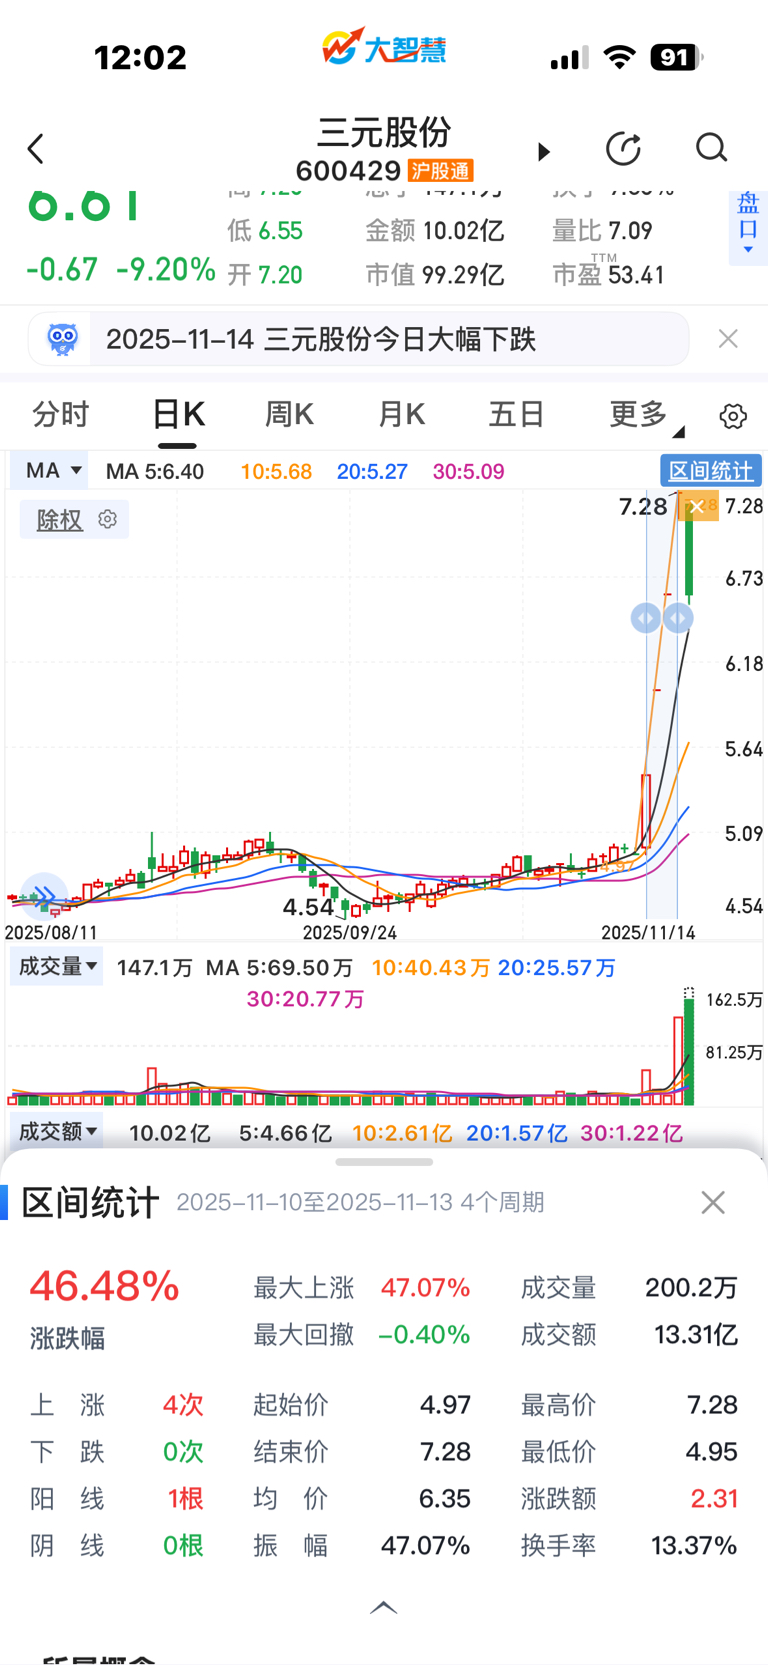769x1665 pixels.
Task: Tap 开 7.20 value
Action: [x=265, y=275]
